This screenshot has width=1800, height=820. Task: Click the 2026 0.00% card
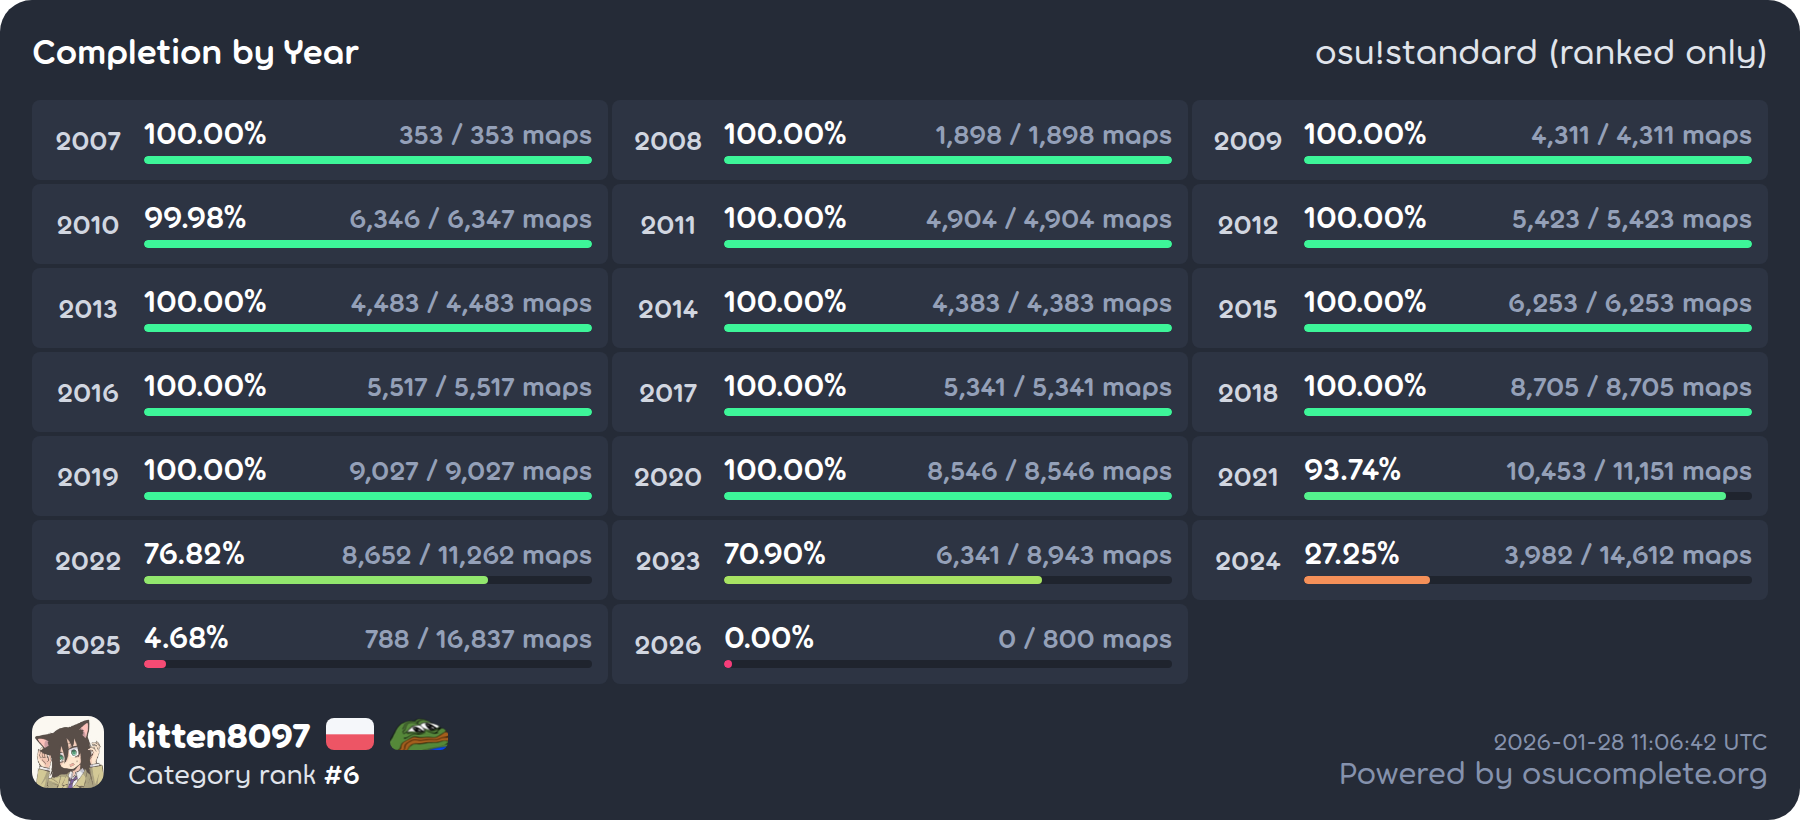click(x=900, y=644)
